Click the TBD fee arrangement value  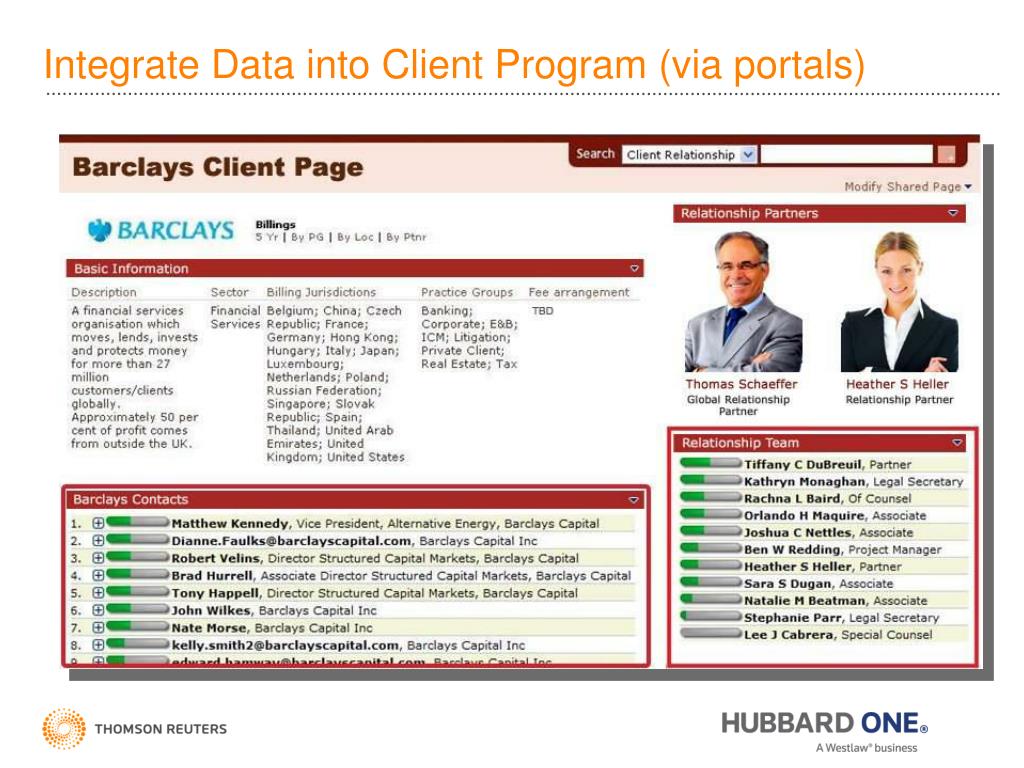(542, 311)
